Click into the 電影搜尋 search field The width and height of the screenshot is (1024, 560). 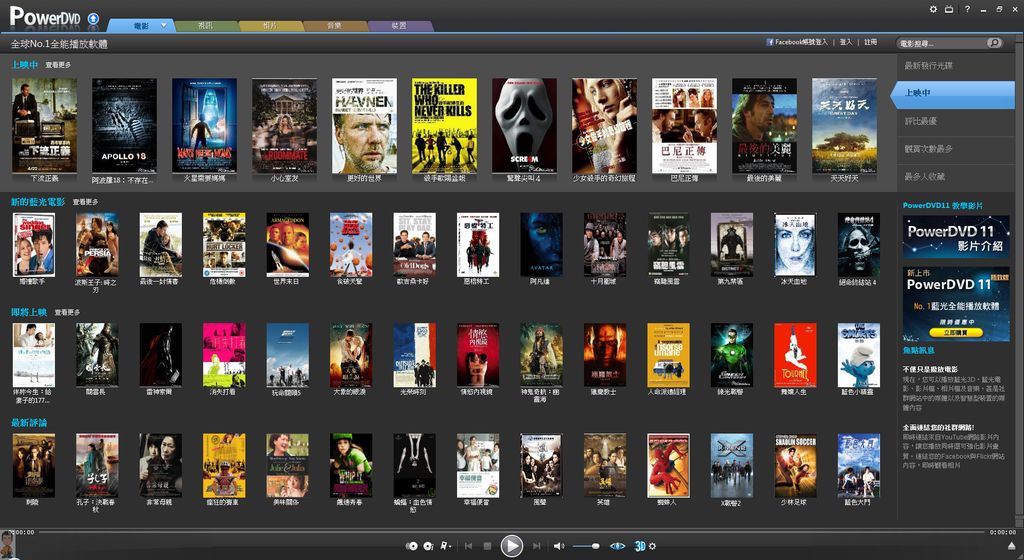pyautogui.click(x=942, y=43)
